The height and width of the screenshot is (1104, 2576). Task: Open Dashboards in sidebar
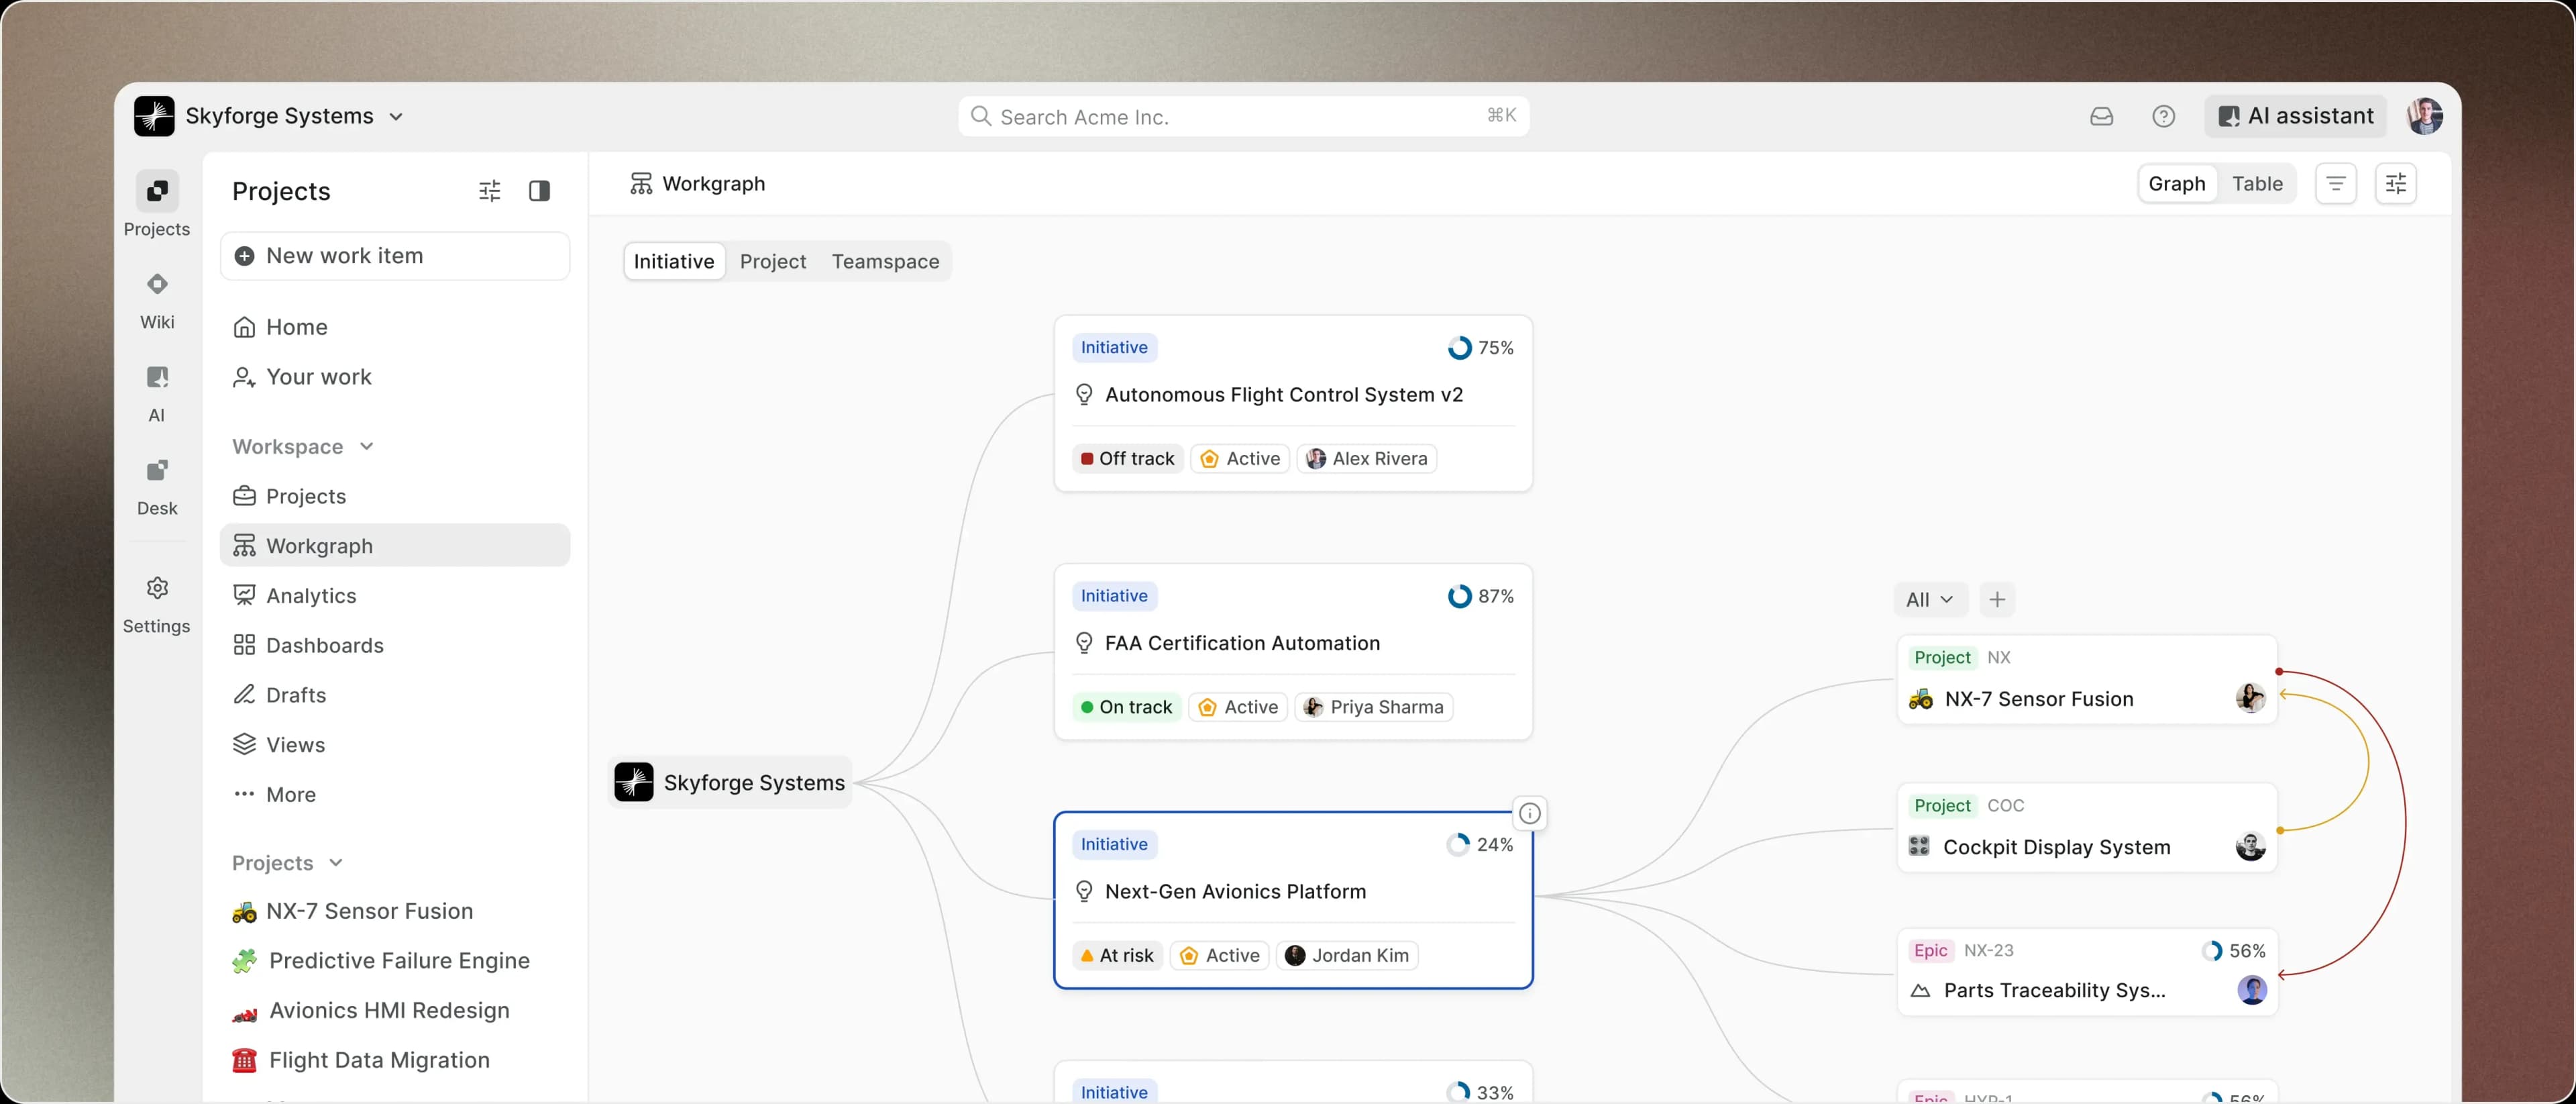tap(395, 646)
